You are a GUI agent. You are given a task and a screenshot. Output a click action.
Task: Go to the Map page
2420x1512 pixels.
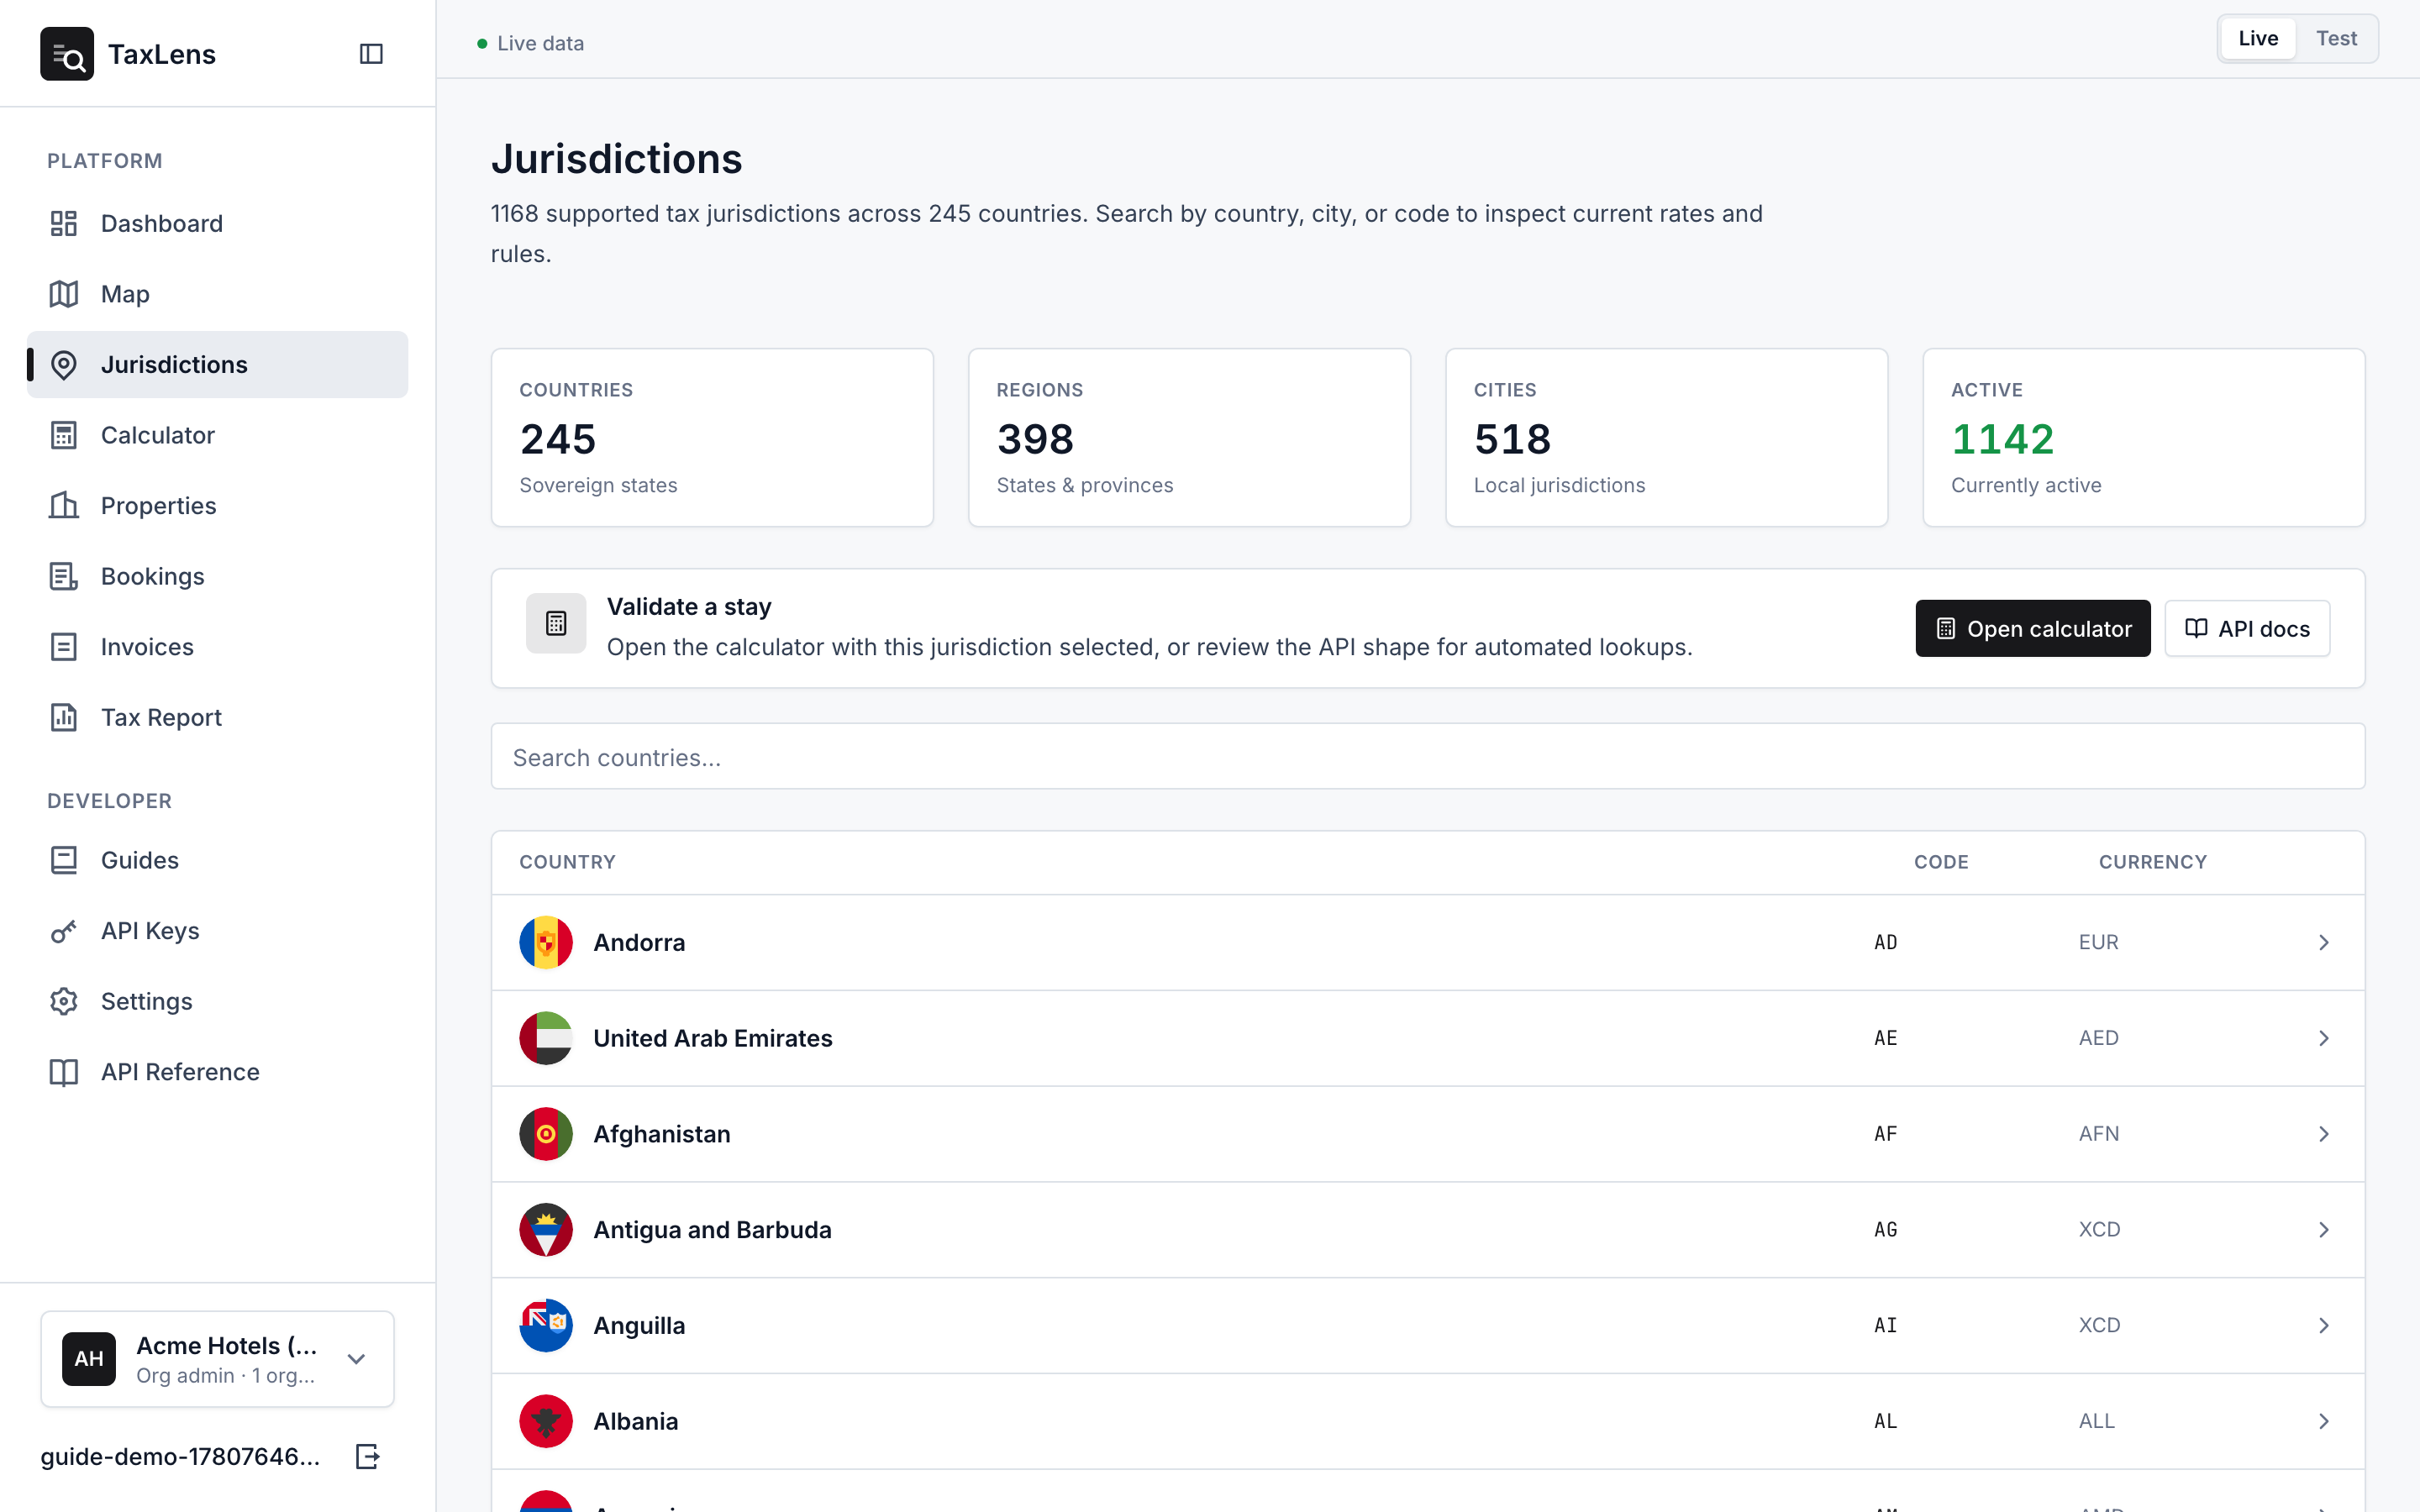[x=217, y=294]
